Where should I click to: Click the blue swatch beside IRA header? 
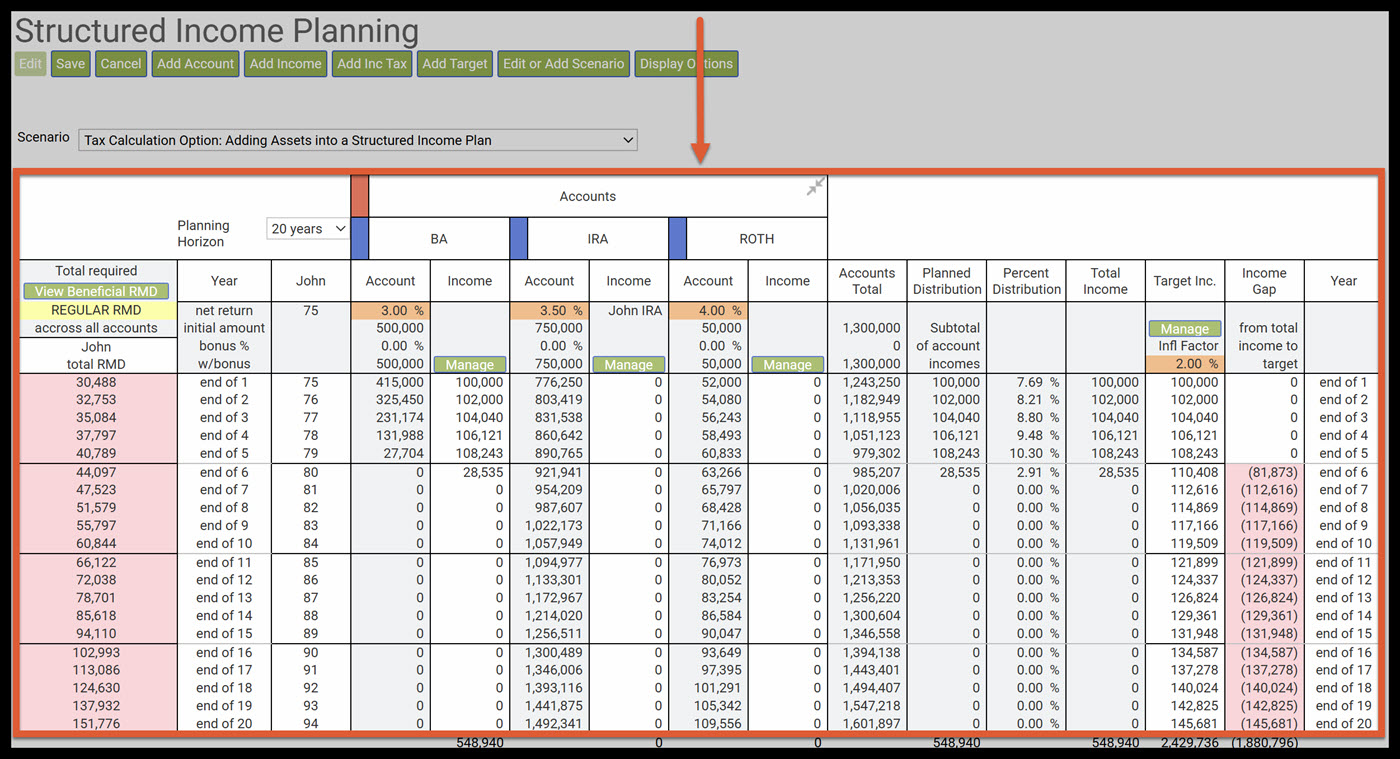[519, 239]
